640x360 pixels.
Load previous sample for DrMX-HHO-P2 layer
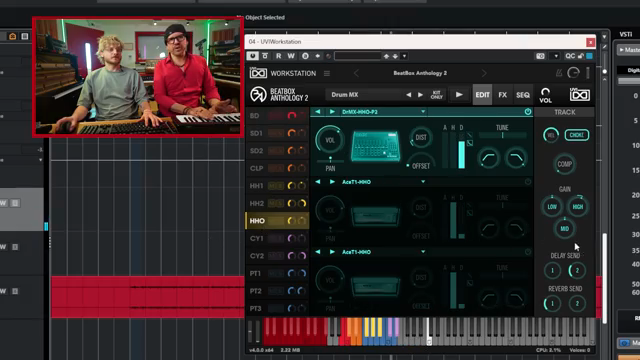318,111
